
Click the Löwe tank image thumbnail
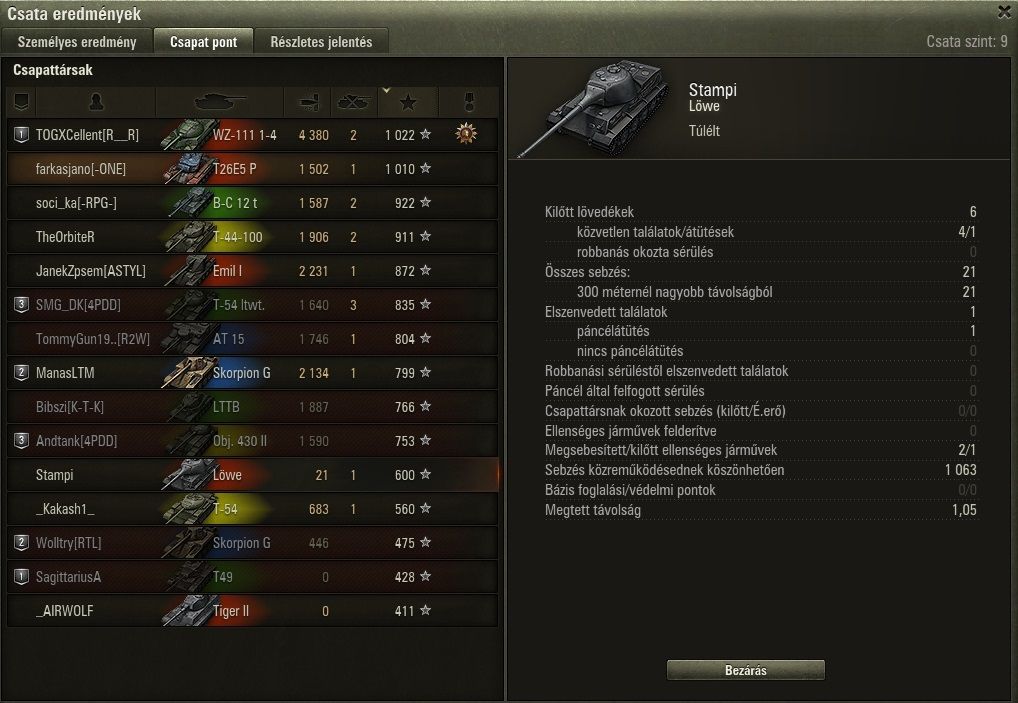(x=594, y=108)
